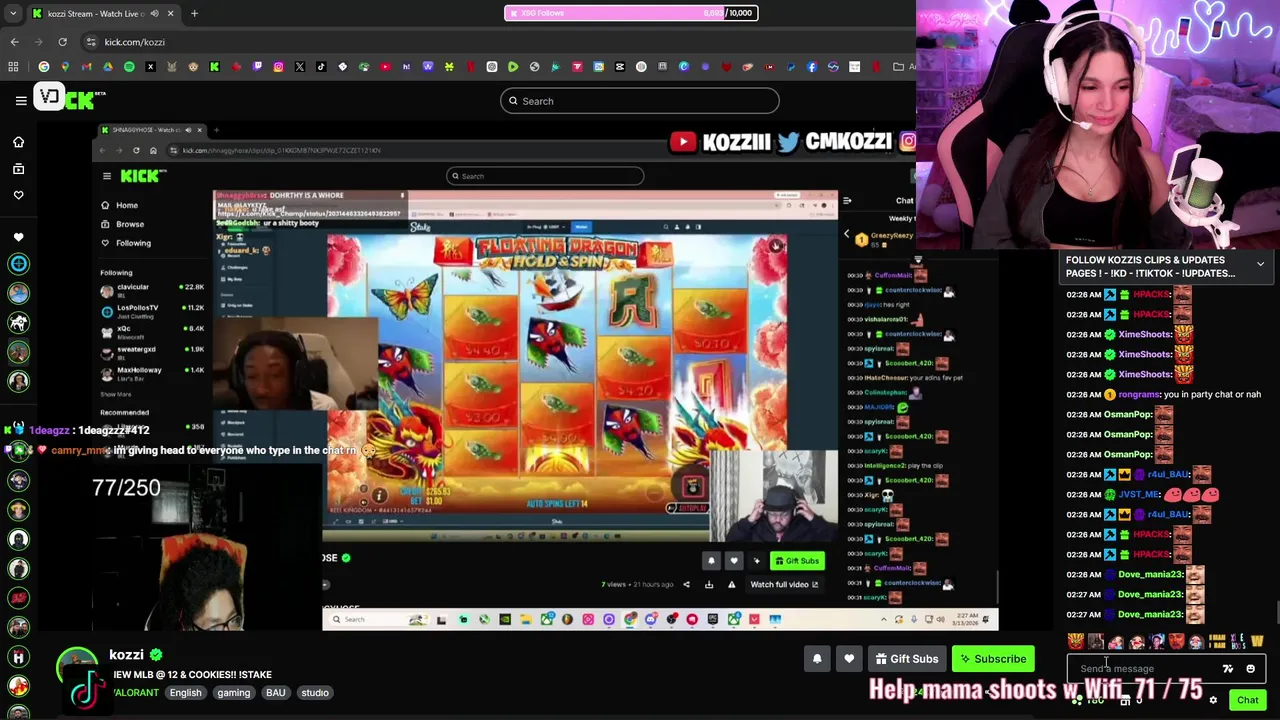Open the Twitch bookmark icon
The width and height of the screenshot is (1280, 720).
tap(257, 67)
